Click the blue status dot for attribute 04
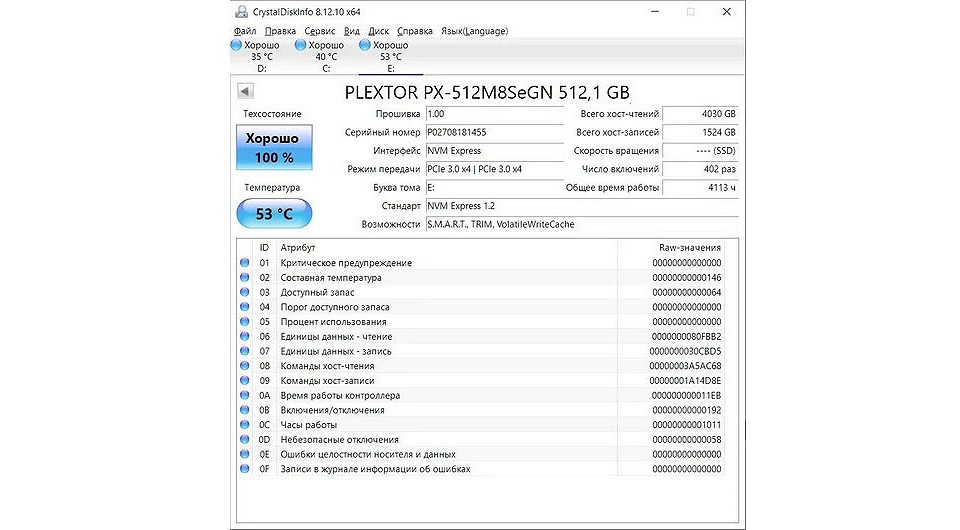Image resolution: width=960 pixels, height=530 pixels. 245,307
